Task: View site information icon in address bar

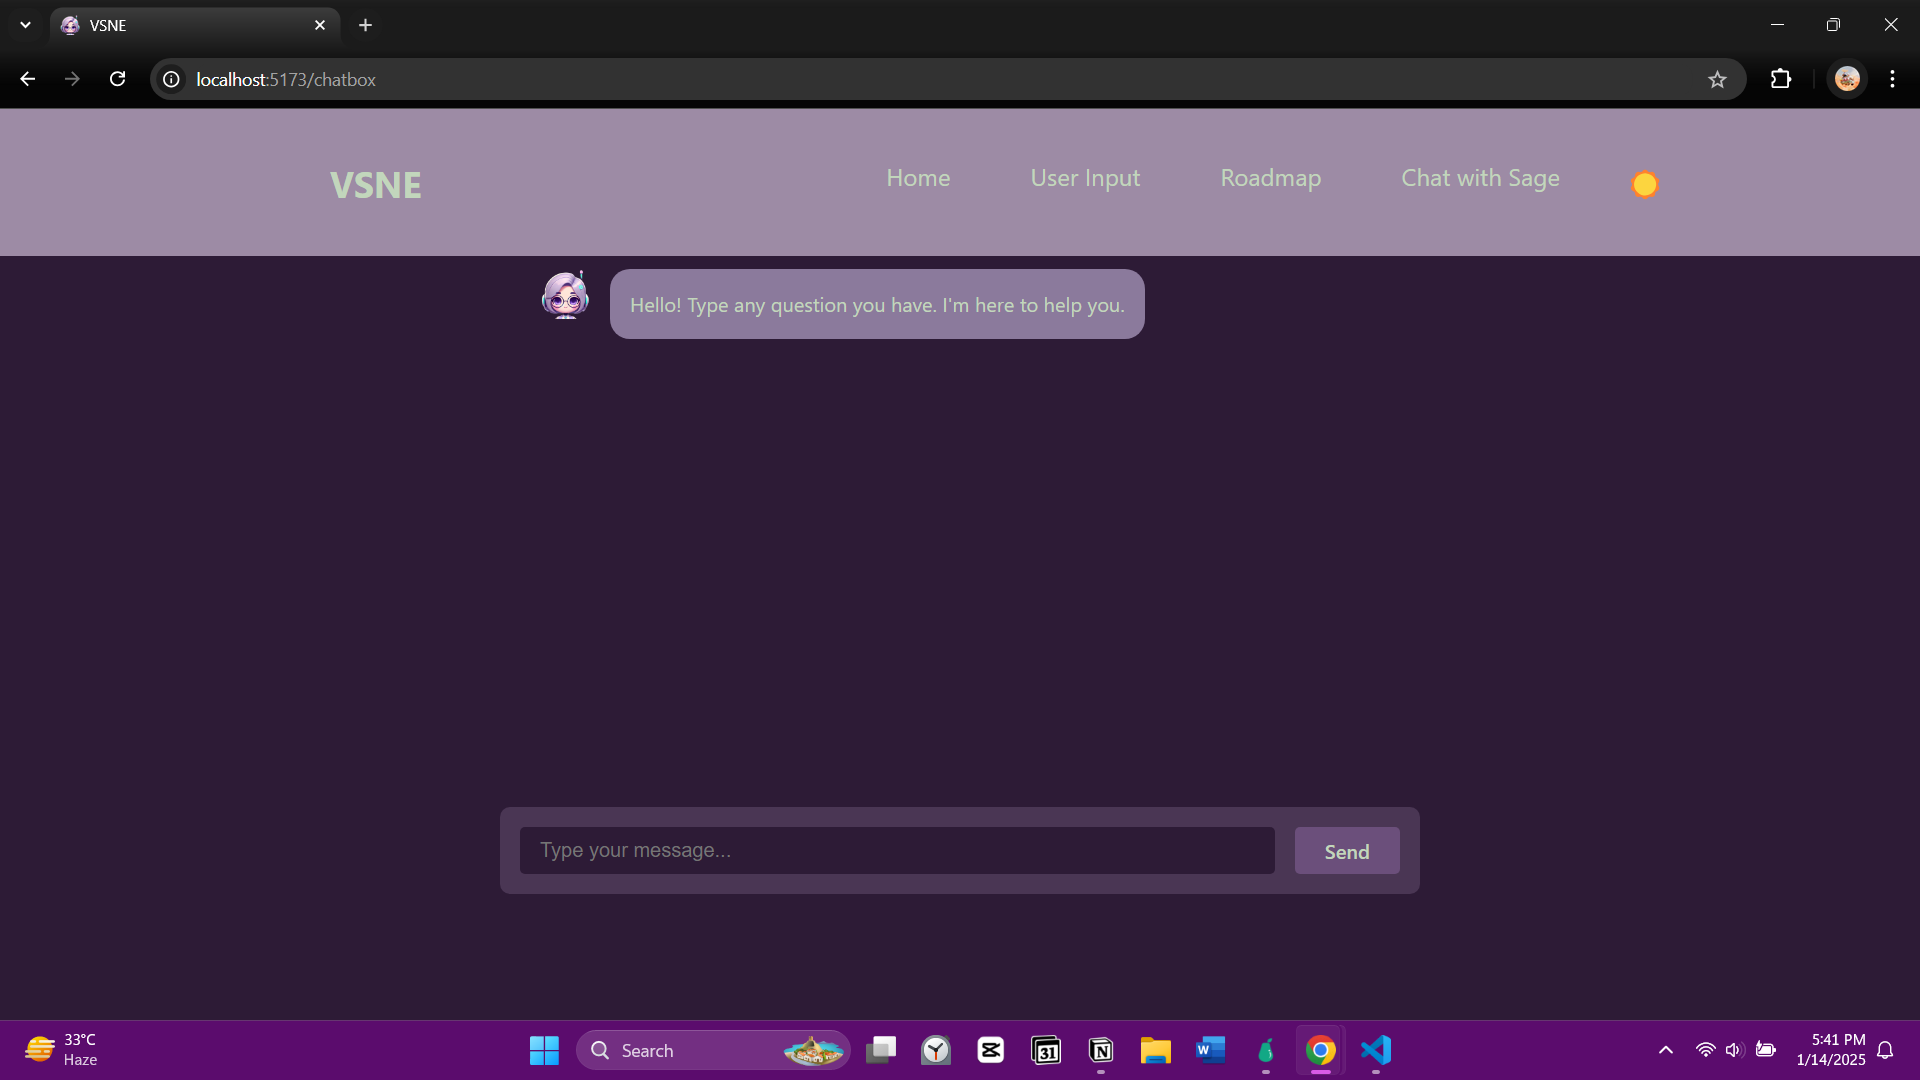Action: [x=172, y=79]
